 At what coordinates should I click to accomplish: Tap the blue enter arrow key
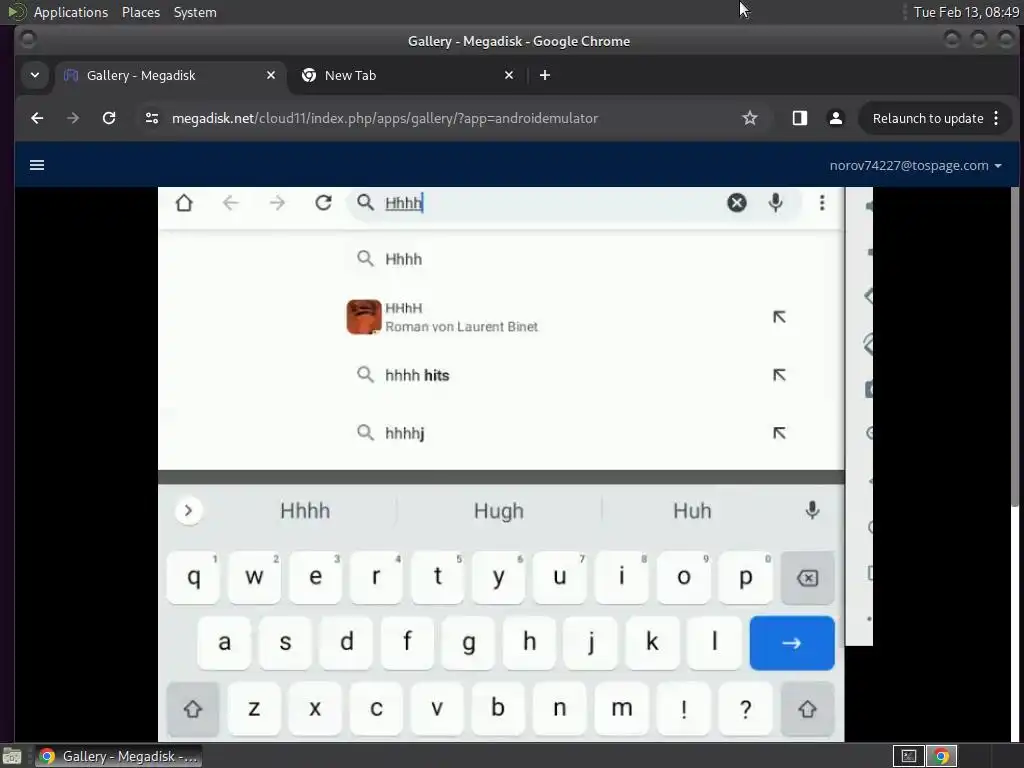tap(792, 643)
